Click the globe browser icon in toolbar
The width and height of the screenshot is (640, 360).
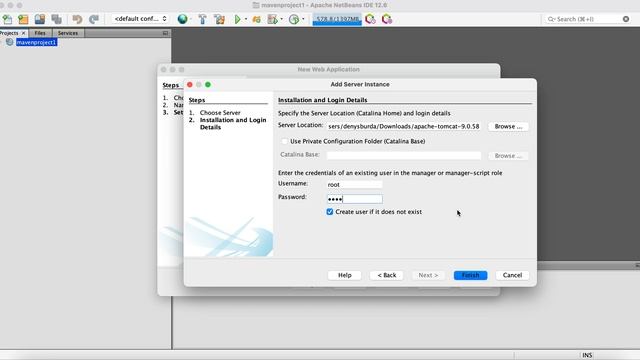tap(182, 19)
